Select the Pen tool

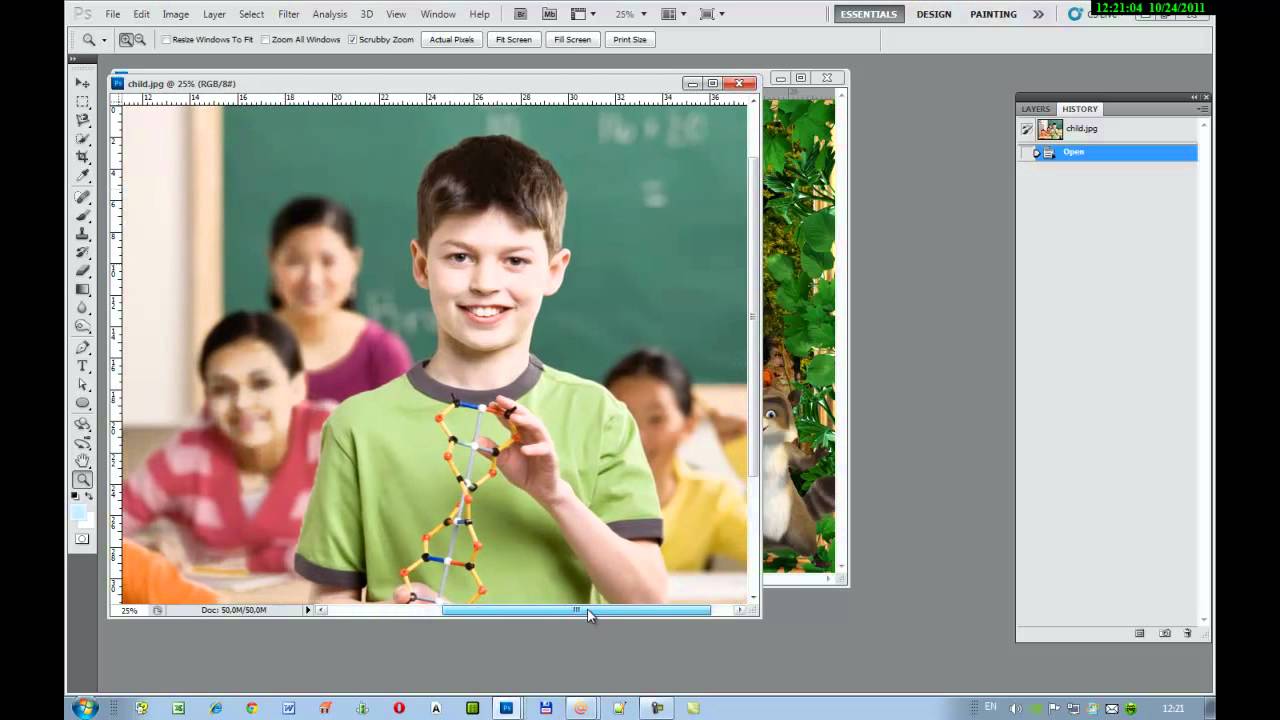click(83, 348)
